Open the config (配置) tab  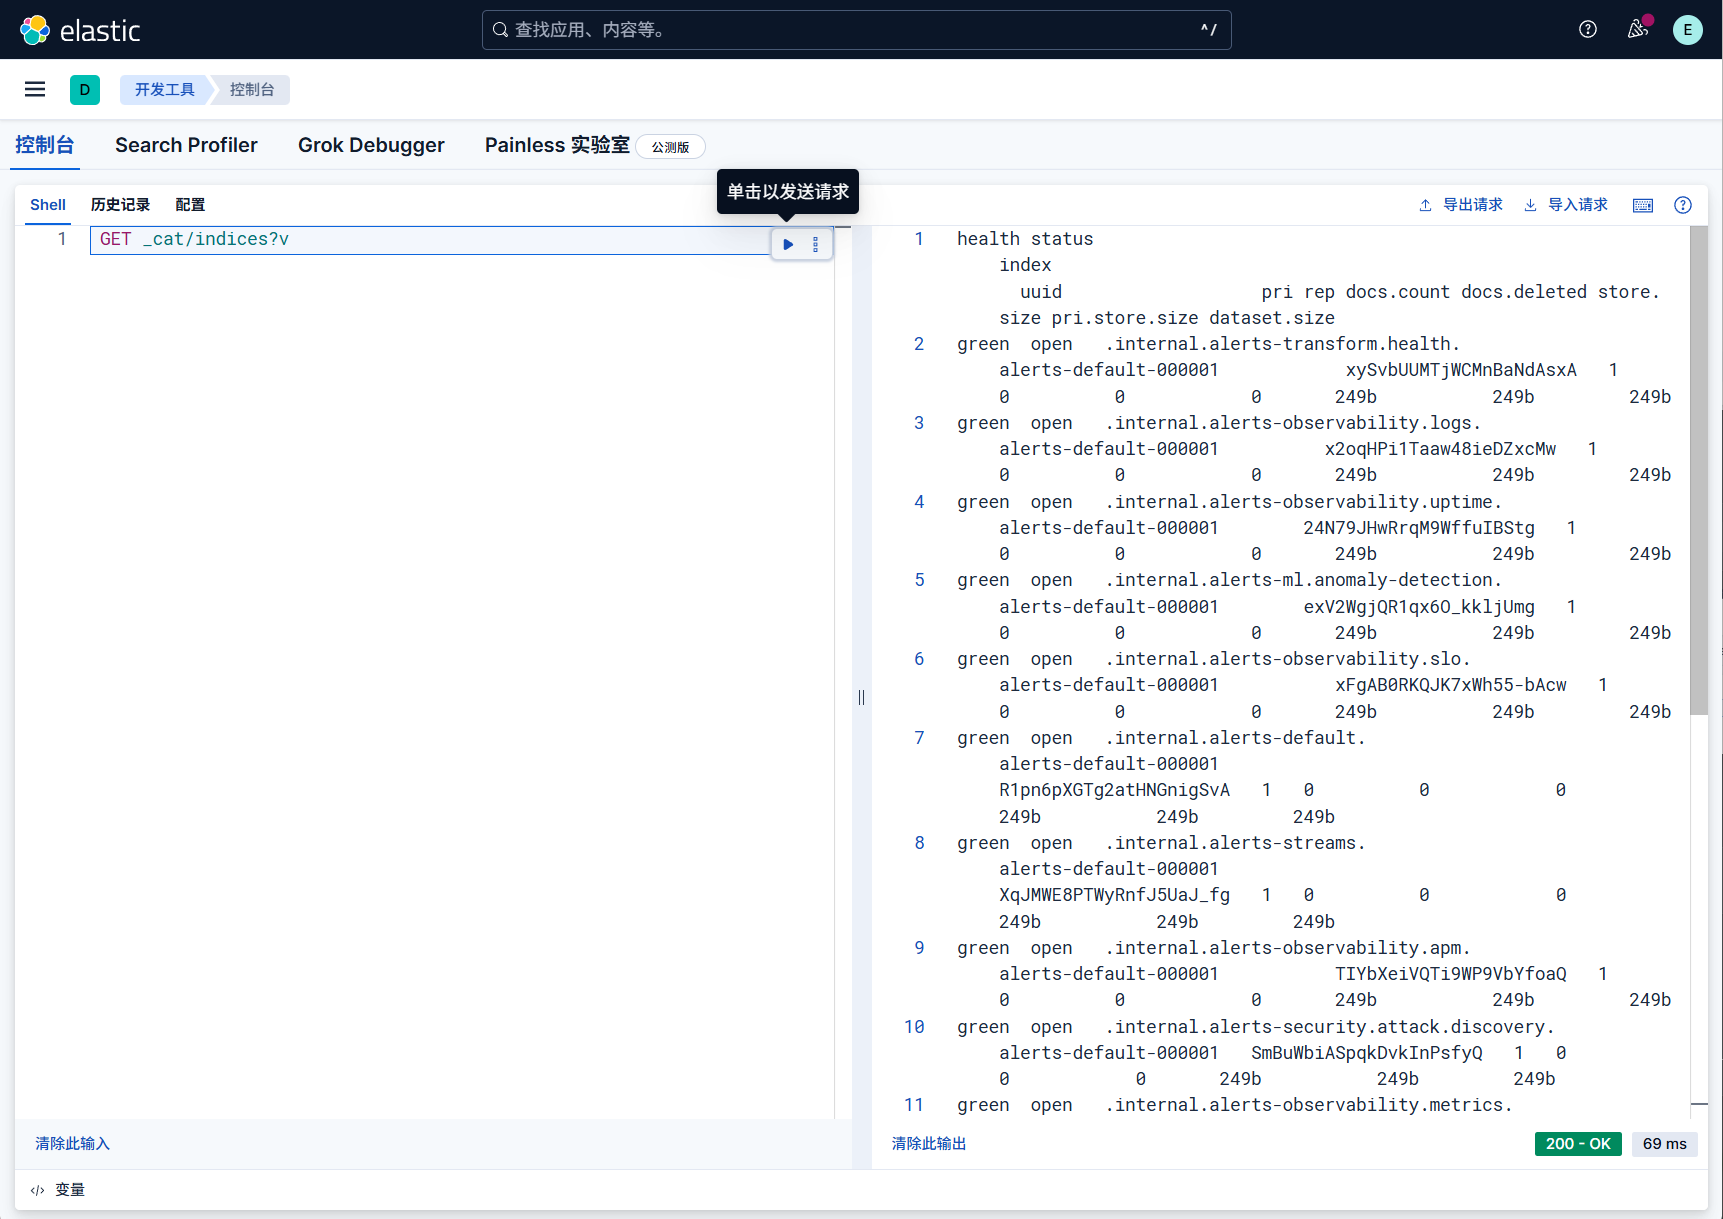pos(190,205)
